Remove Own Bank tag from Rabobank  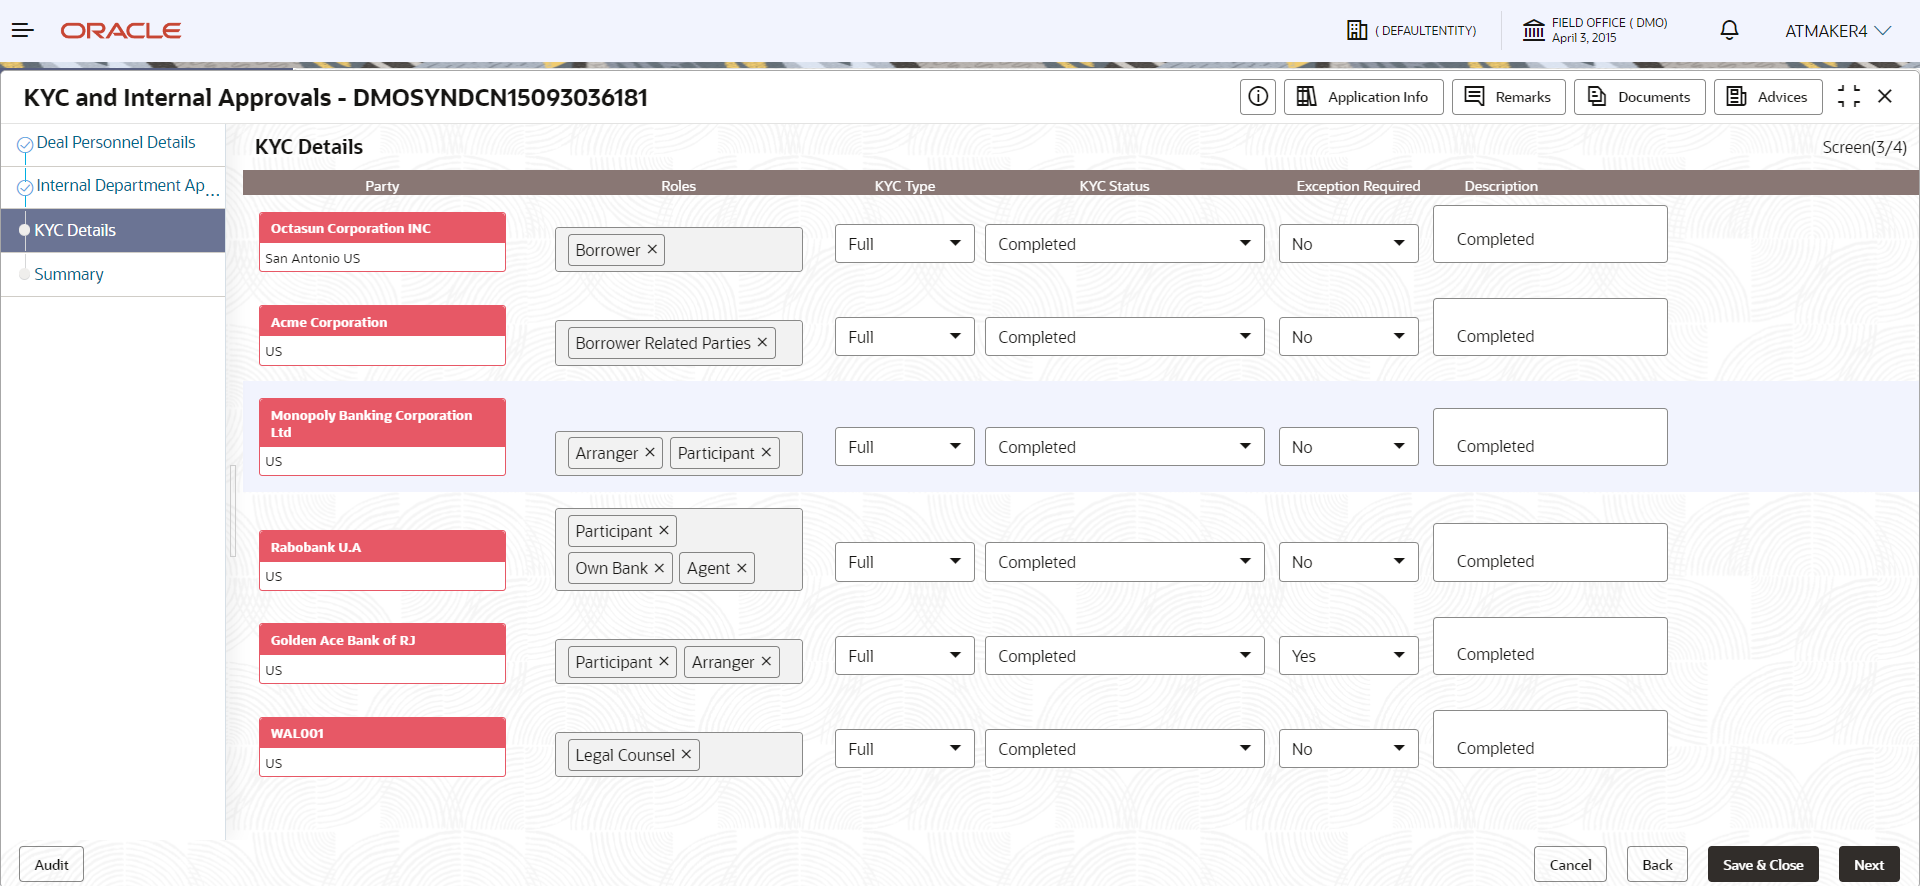(x=659, y=568)
